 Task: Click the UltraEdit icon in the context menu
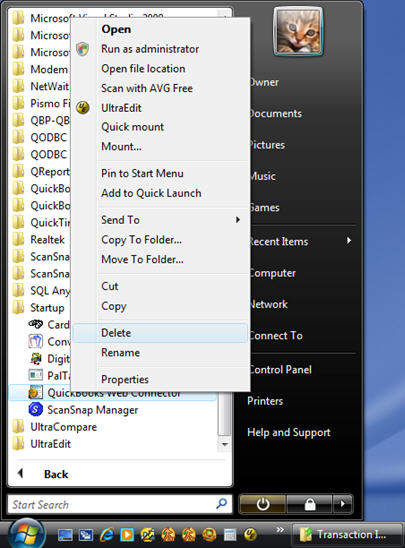point(83,108)
